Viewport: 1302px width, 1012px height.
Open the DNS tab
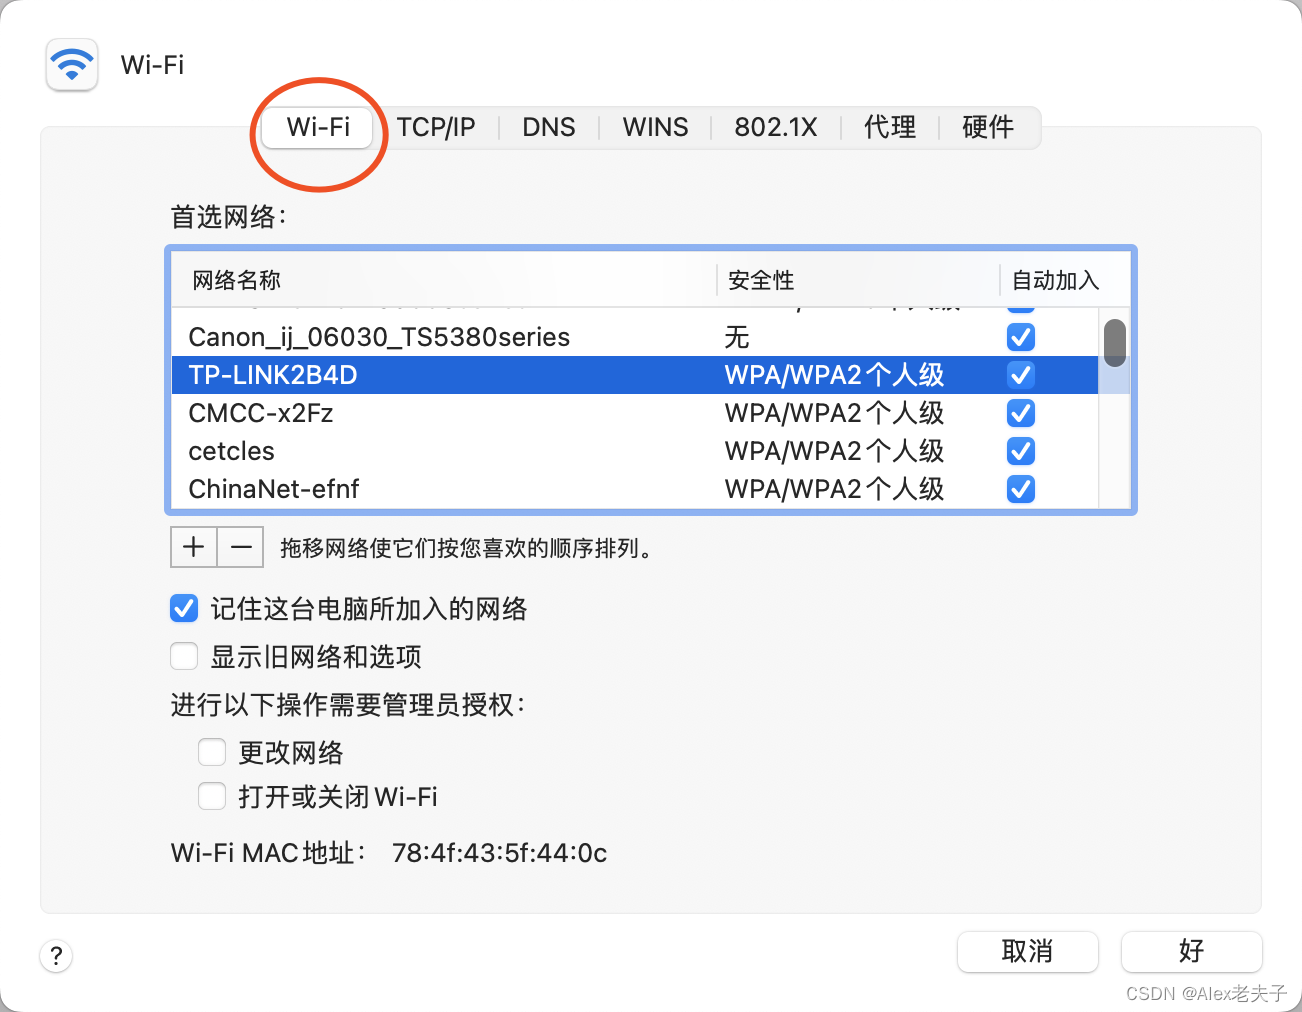point(549,127)
